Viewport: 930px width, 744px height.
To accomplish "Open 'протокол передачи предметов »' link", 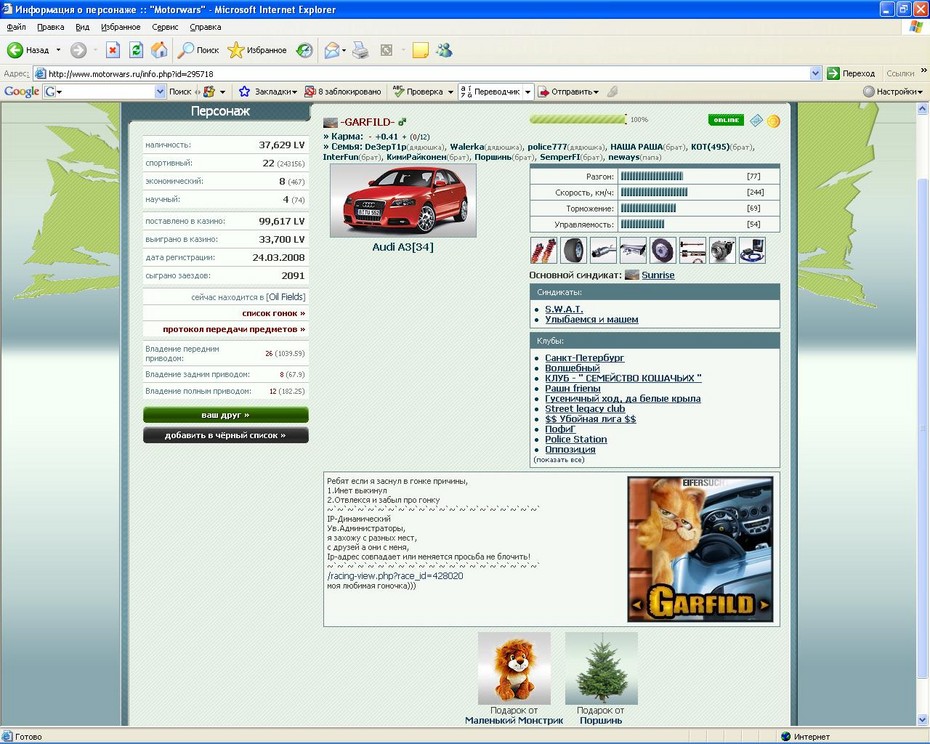I will pos(234,329).
